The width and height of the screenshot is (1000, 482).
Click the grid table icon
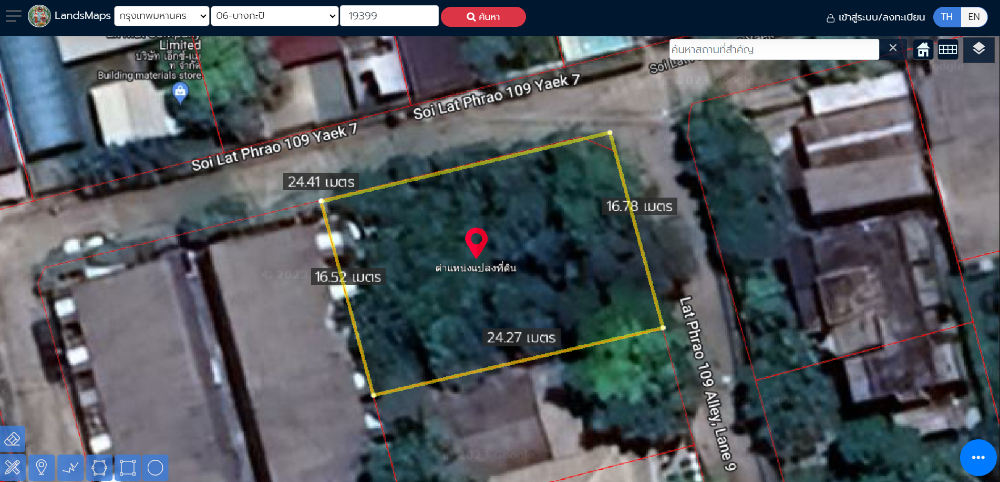point(947,49)
